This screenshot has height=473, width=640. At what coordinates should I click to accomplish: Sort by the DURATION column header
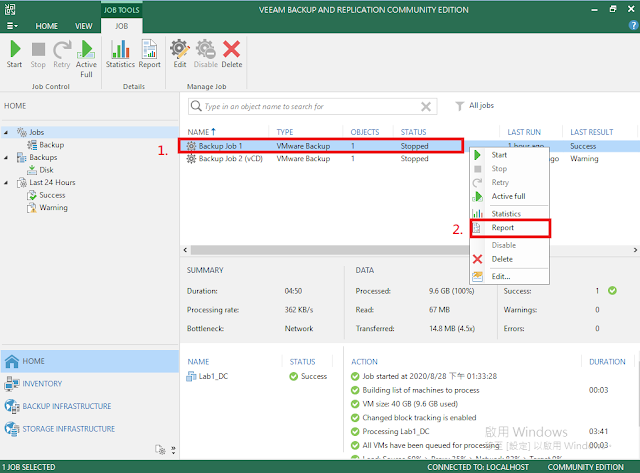607,362
